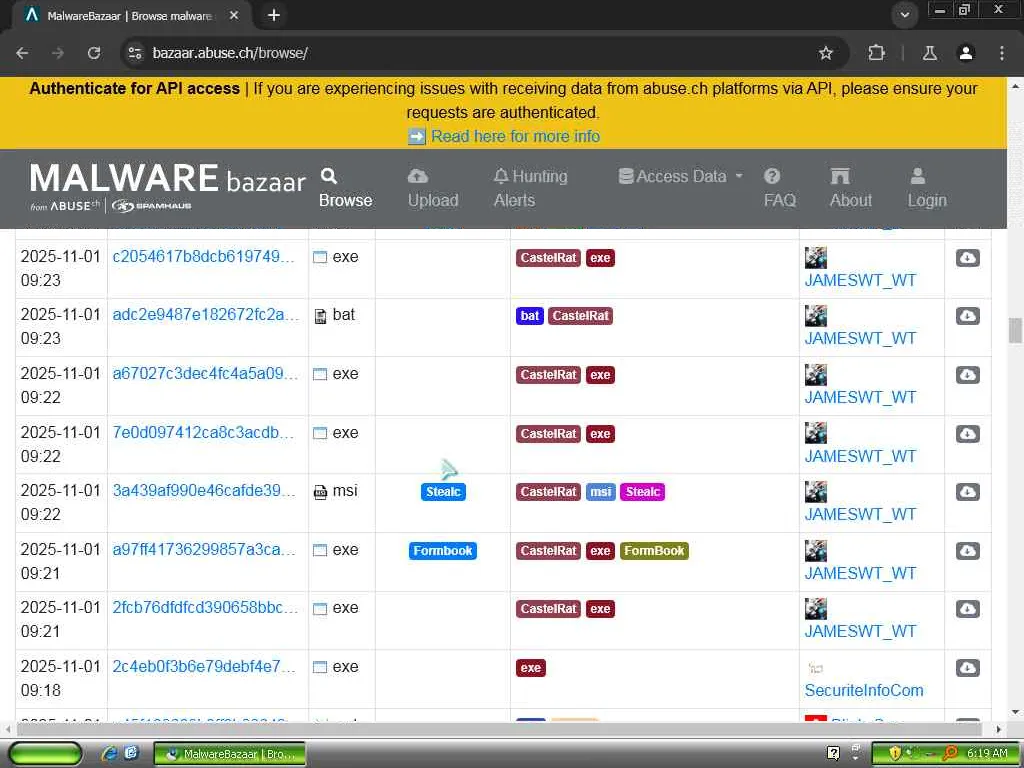Viewport: 1024px width, 768px height.
Task: Select the MalwareBazaar browser tab
Action: pos(129,16)
